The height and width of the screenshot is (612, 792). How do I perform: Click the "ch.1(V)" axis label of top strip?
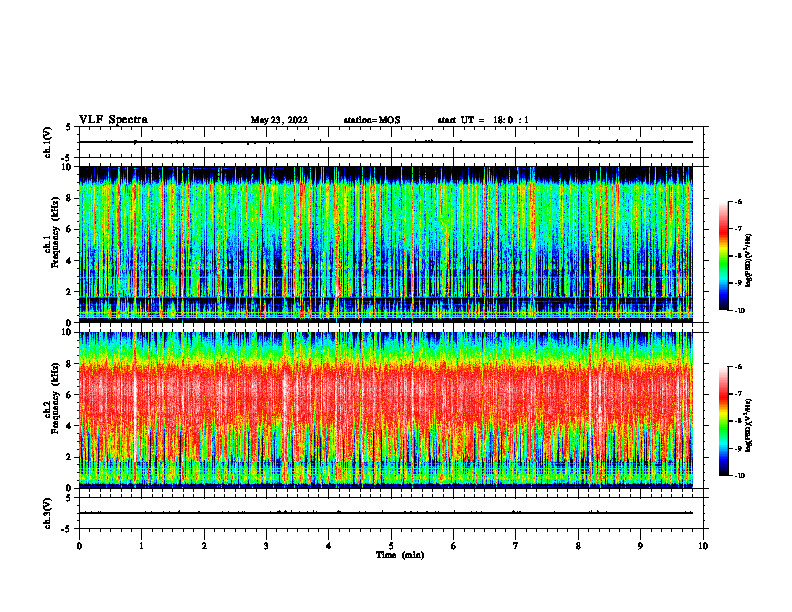click(48, 142)
